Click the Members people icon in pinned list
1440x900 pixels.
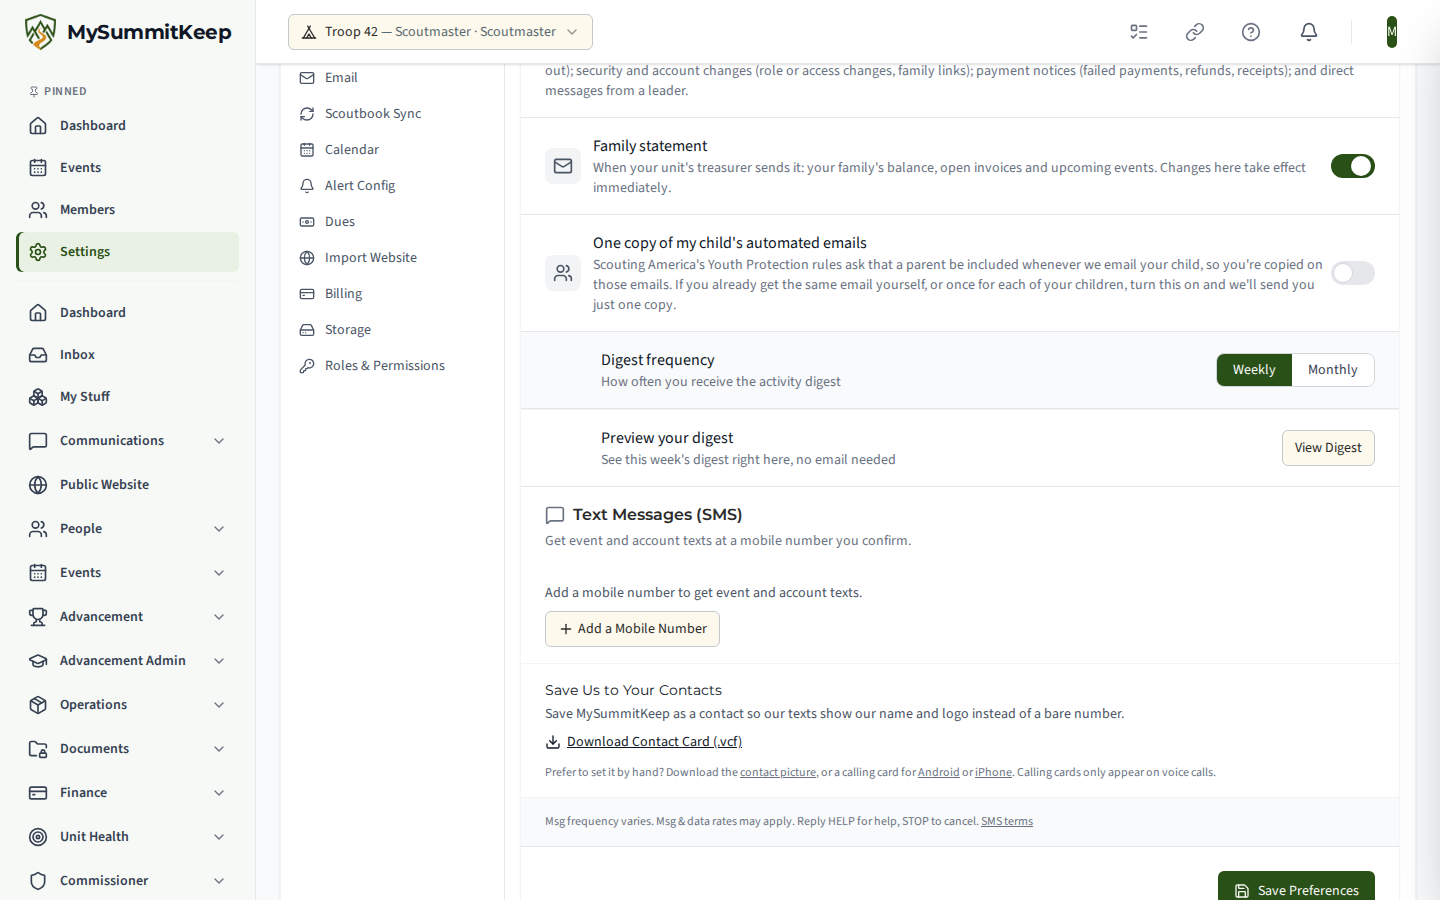(38, 210)
